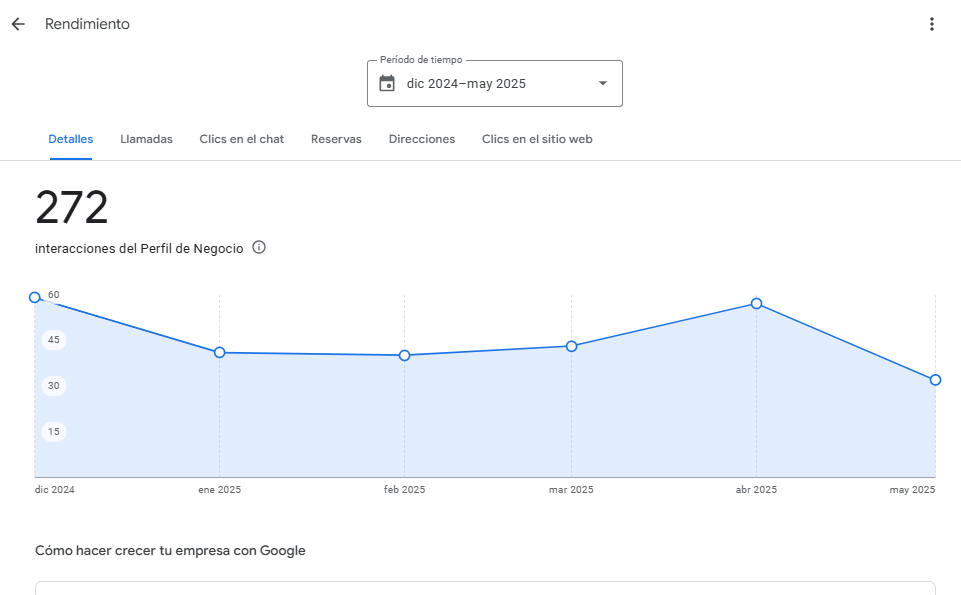Image resolution: width=961 pixels, height=595 pixels.
Task: Select the ene 2025 chart data point
Action: tap(219, 352)
